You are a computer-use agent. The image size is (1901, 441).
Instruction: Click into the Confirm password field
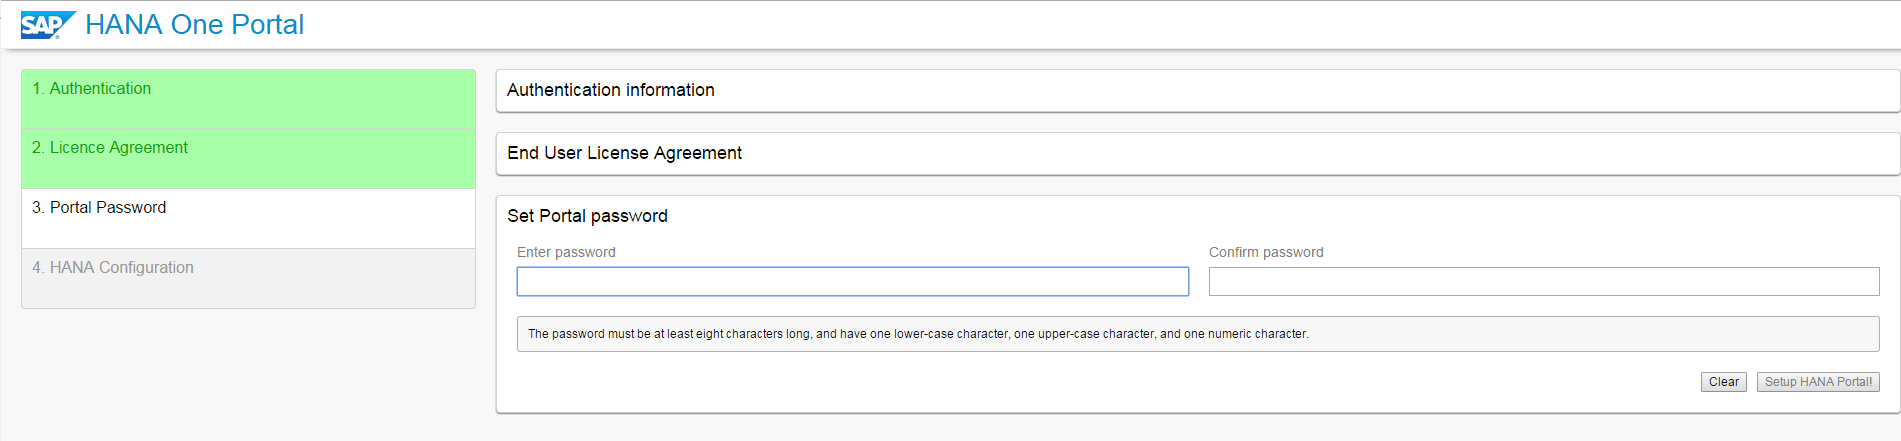[x=1543, y=282]
